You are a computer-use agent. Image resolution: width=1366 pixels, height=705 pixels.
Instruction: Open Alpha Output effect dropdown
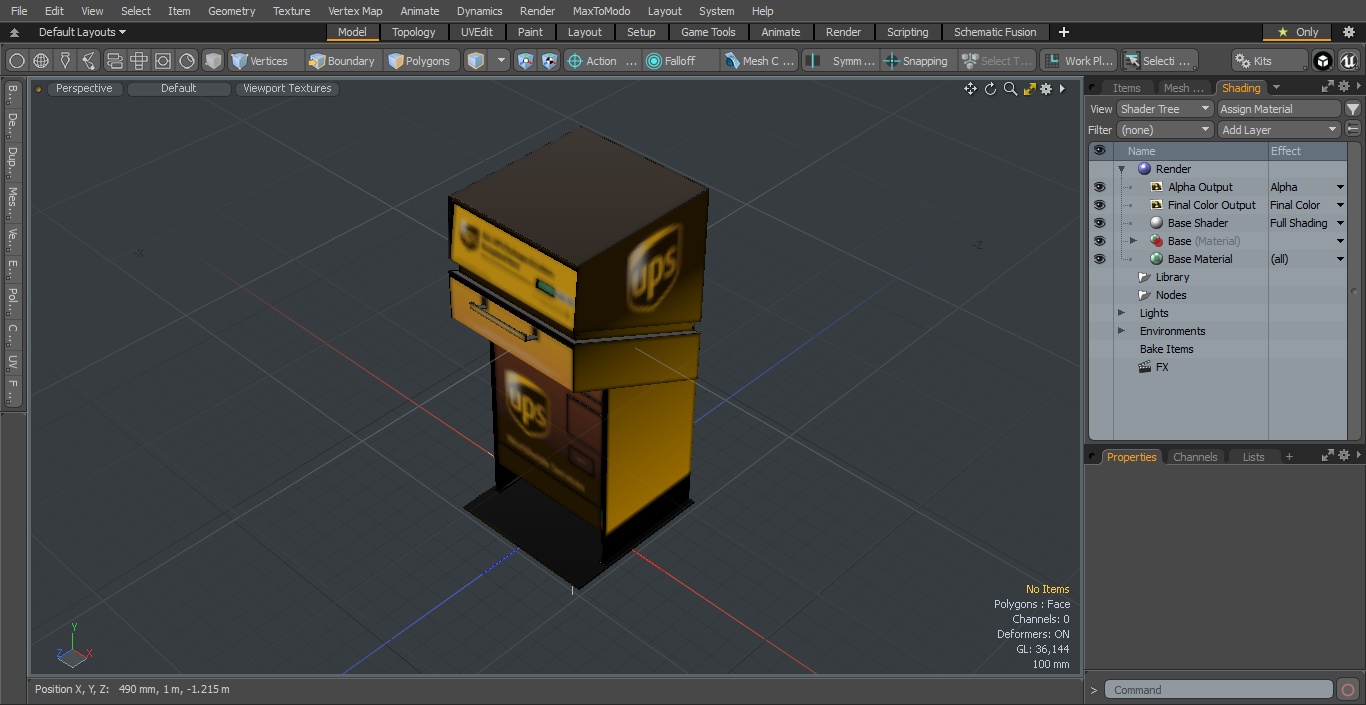pyautogui.click(x=1340, y=187)
